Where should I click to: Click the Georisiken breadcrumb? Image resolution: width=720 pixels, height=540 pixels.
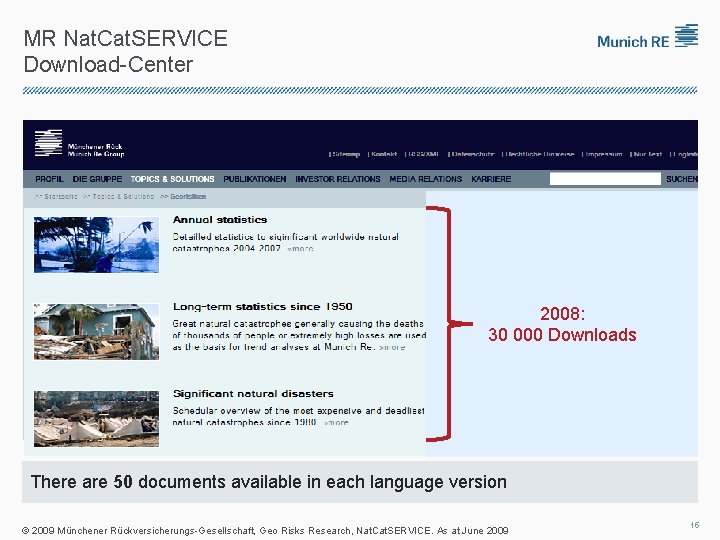188,197
